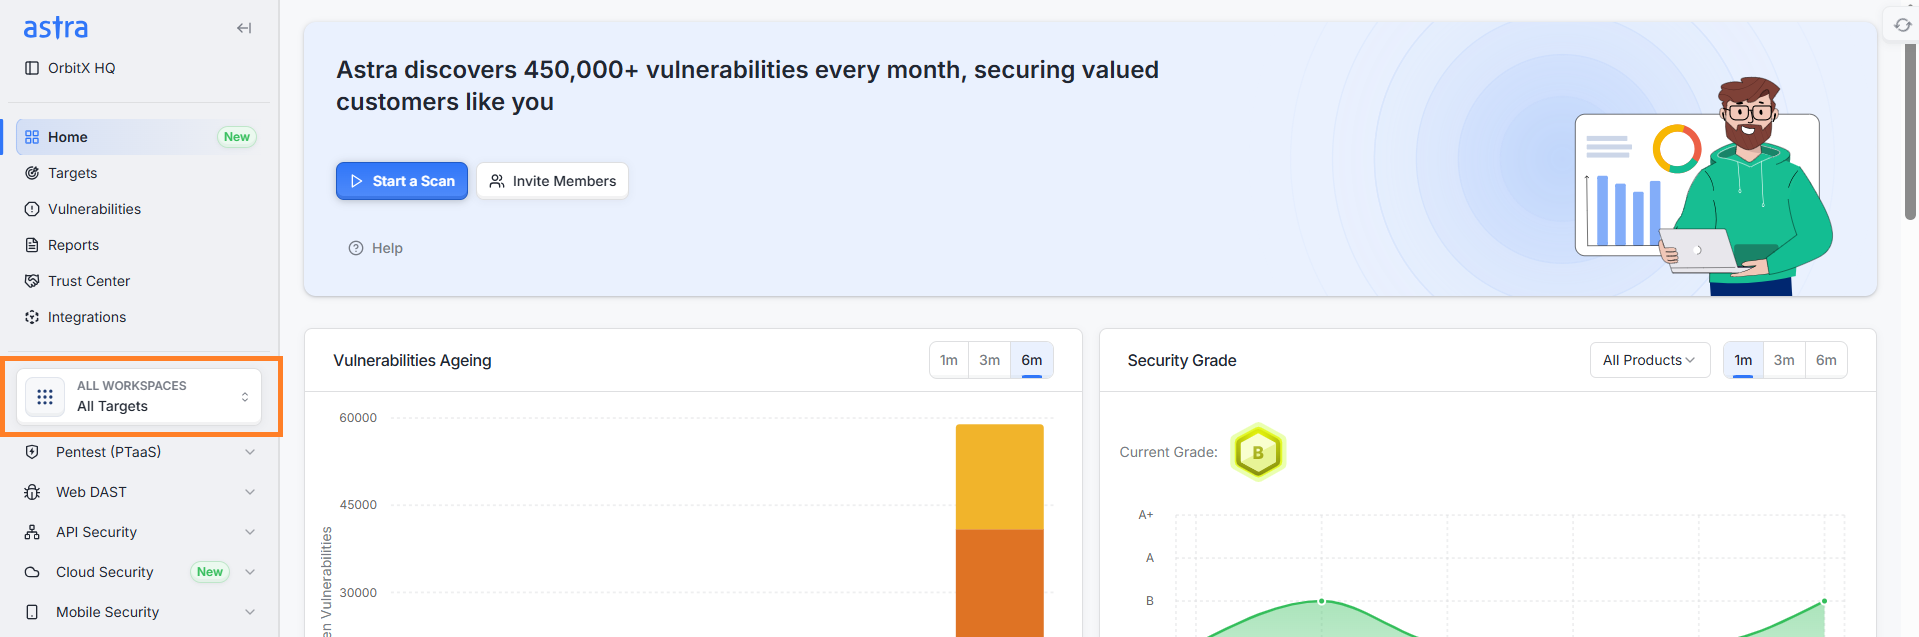Expand Cloud Security menu item
This screenshot has height=637, width=1919.
[x=140, y=572]
